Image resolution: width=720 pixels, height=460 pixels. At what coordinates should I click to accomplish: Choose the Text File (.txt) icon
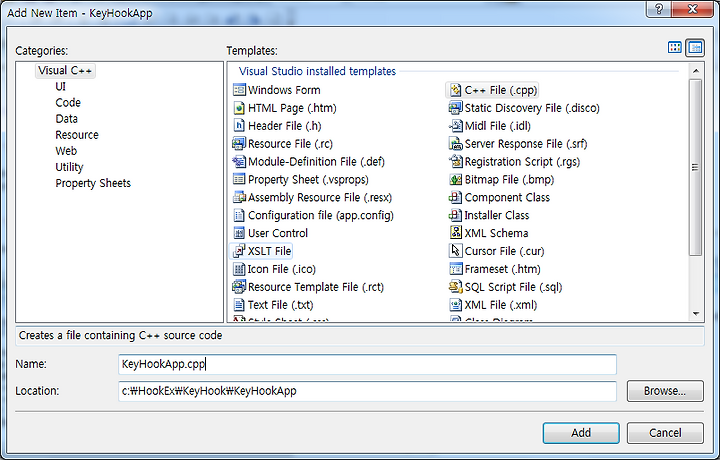coord(239,305)
